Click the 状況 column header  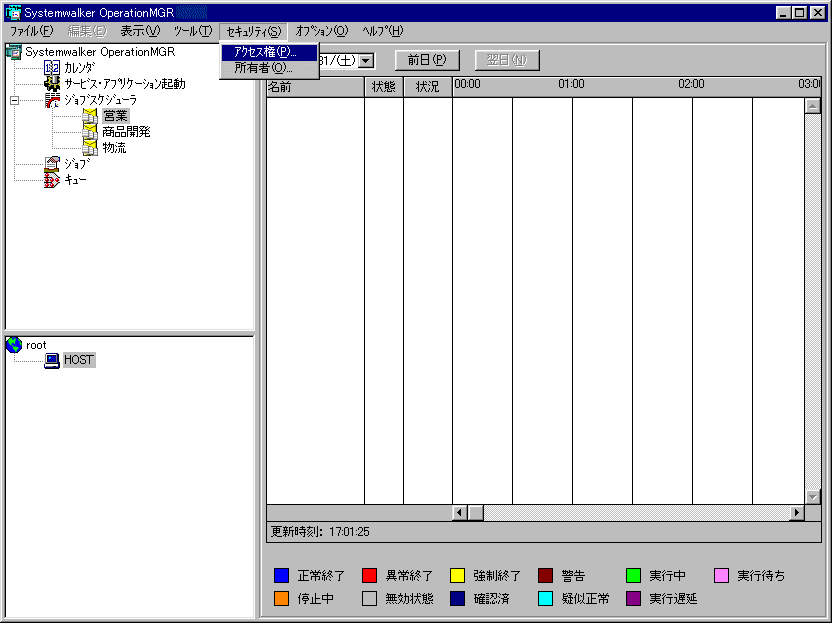point(428,87)
